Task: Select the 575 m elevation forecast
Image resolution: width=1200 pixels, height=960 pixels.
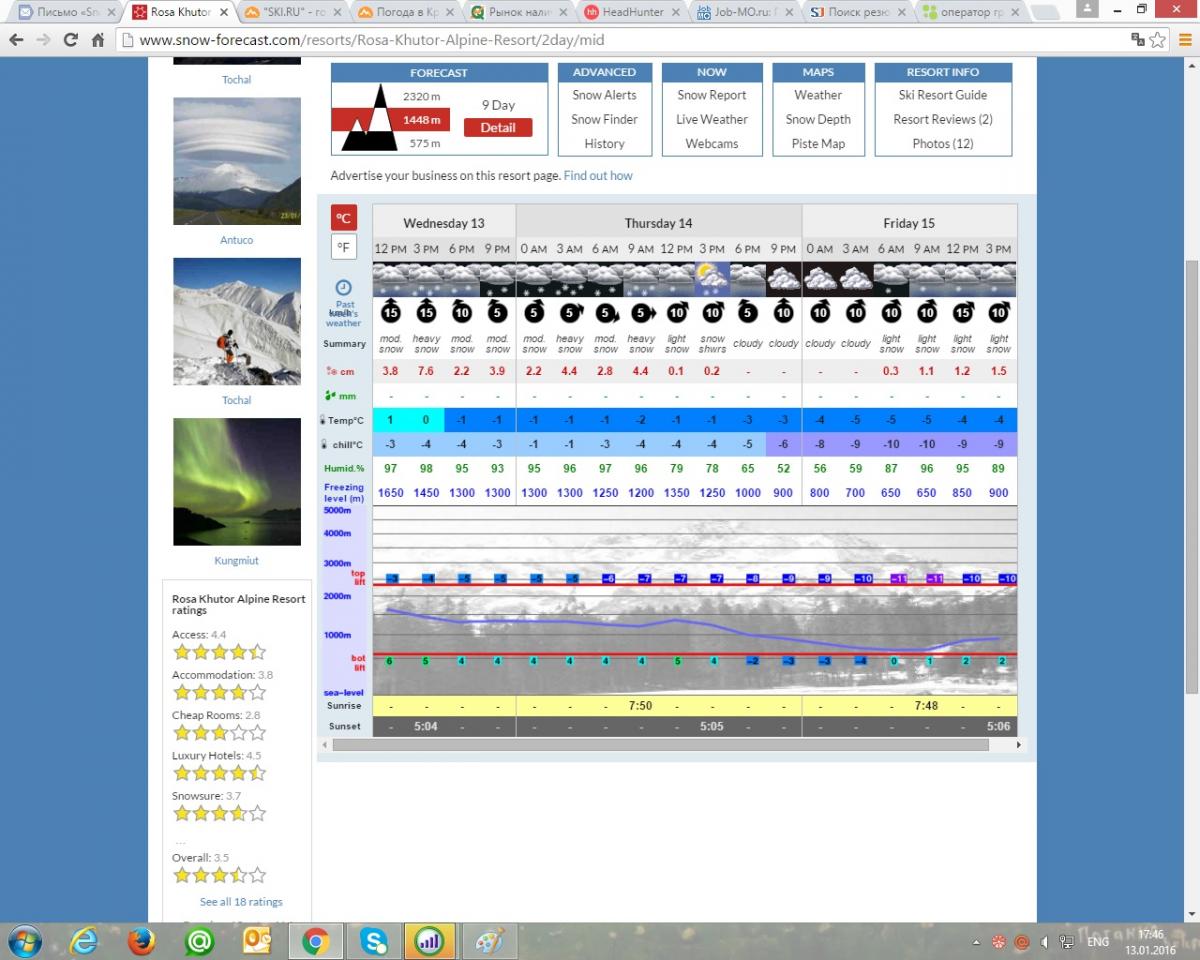Action: pos(424,144)
